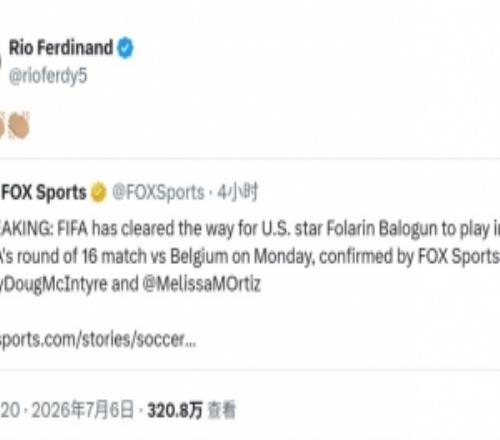Click the 2026年7月6日 post date
Viewport: 500px width, 440px height.
point(82,410)
